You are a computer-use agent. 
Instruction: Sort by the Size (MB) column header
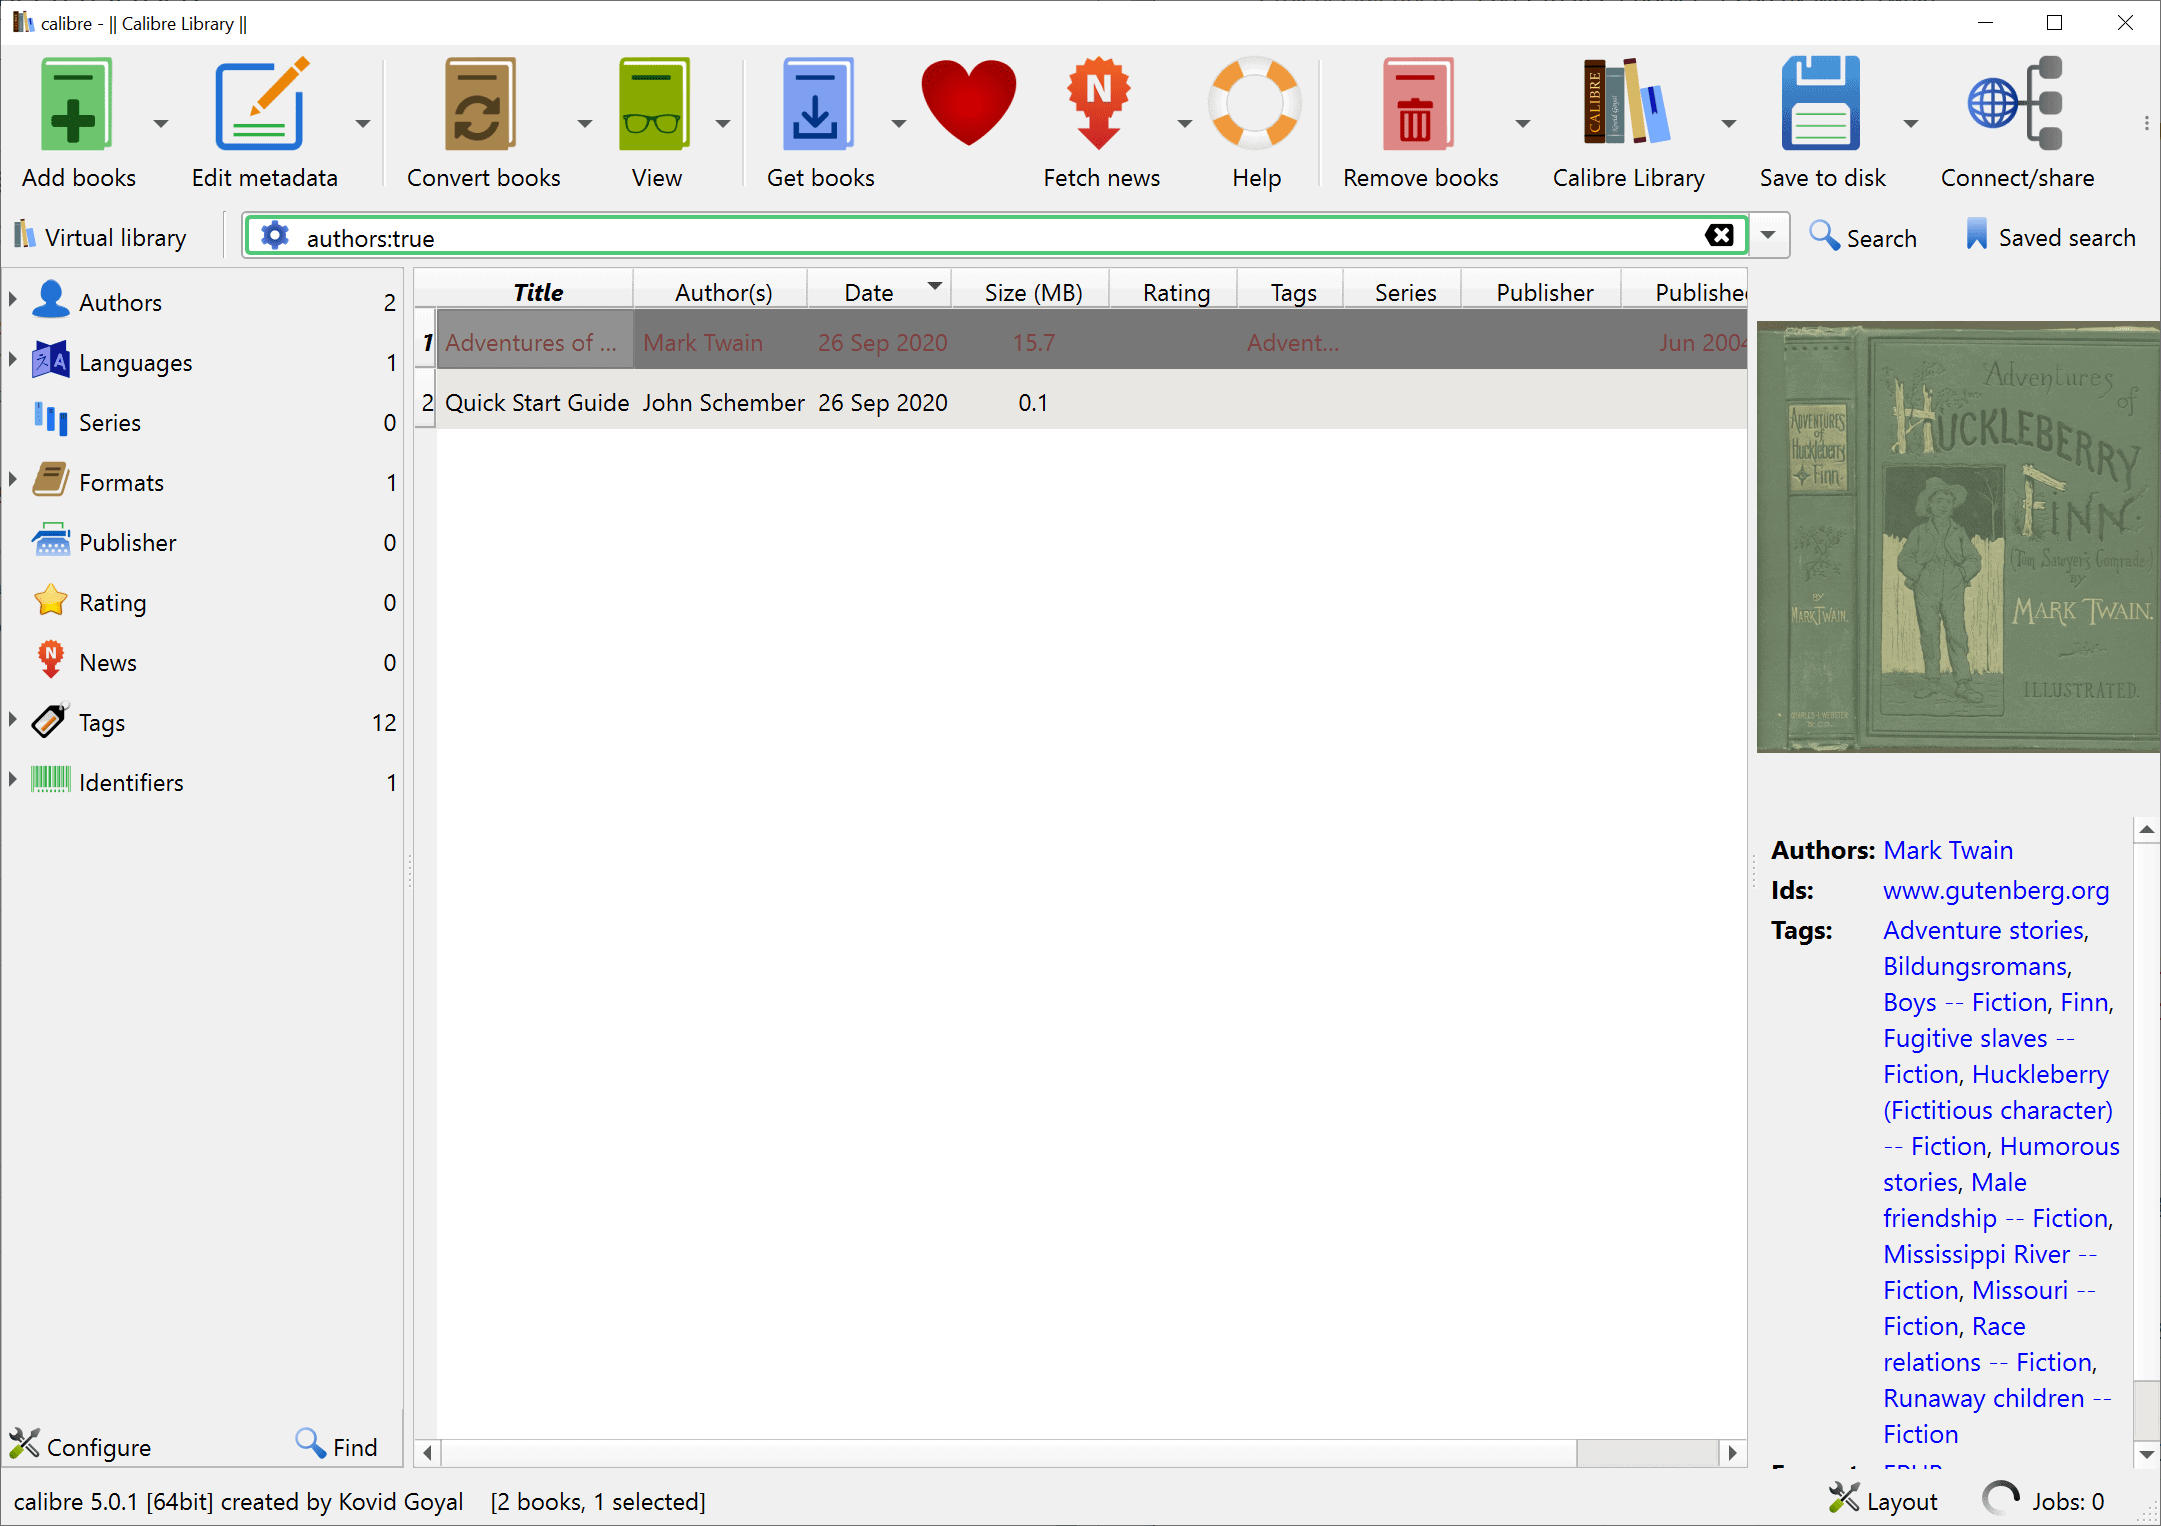pos(1033,292)
